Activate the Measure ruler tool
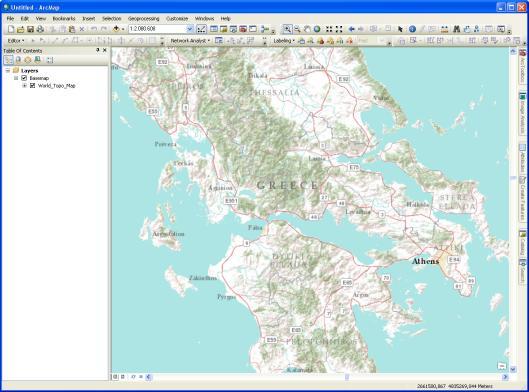 pos(445,29)
